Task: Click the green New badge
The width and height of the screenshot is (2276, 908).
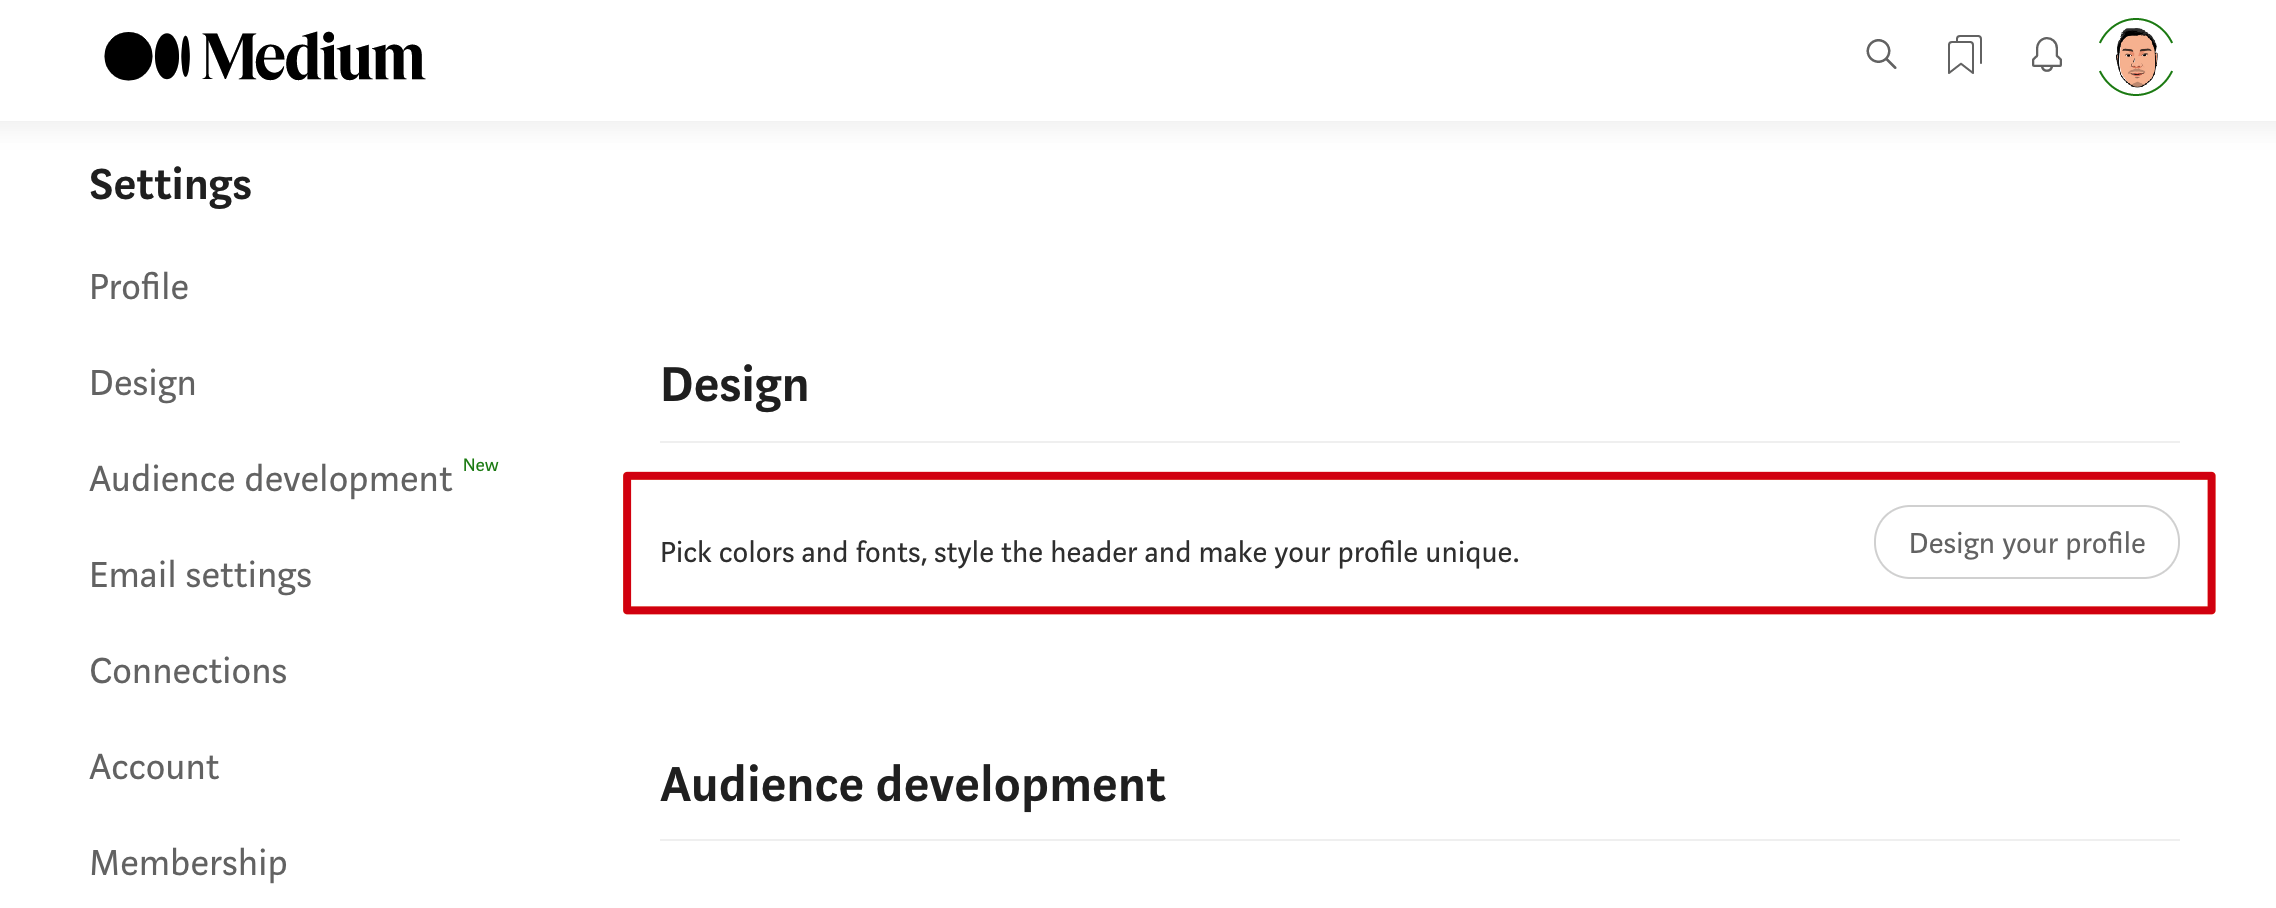Action: tap(481, 465)
